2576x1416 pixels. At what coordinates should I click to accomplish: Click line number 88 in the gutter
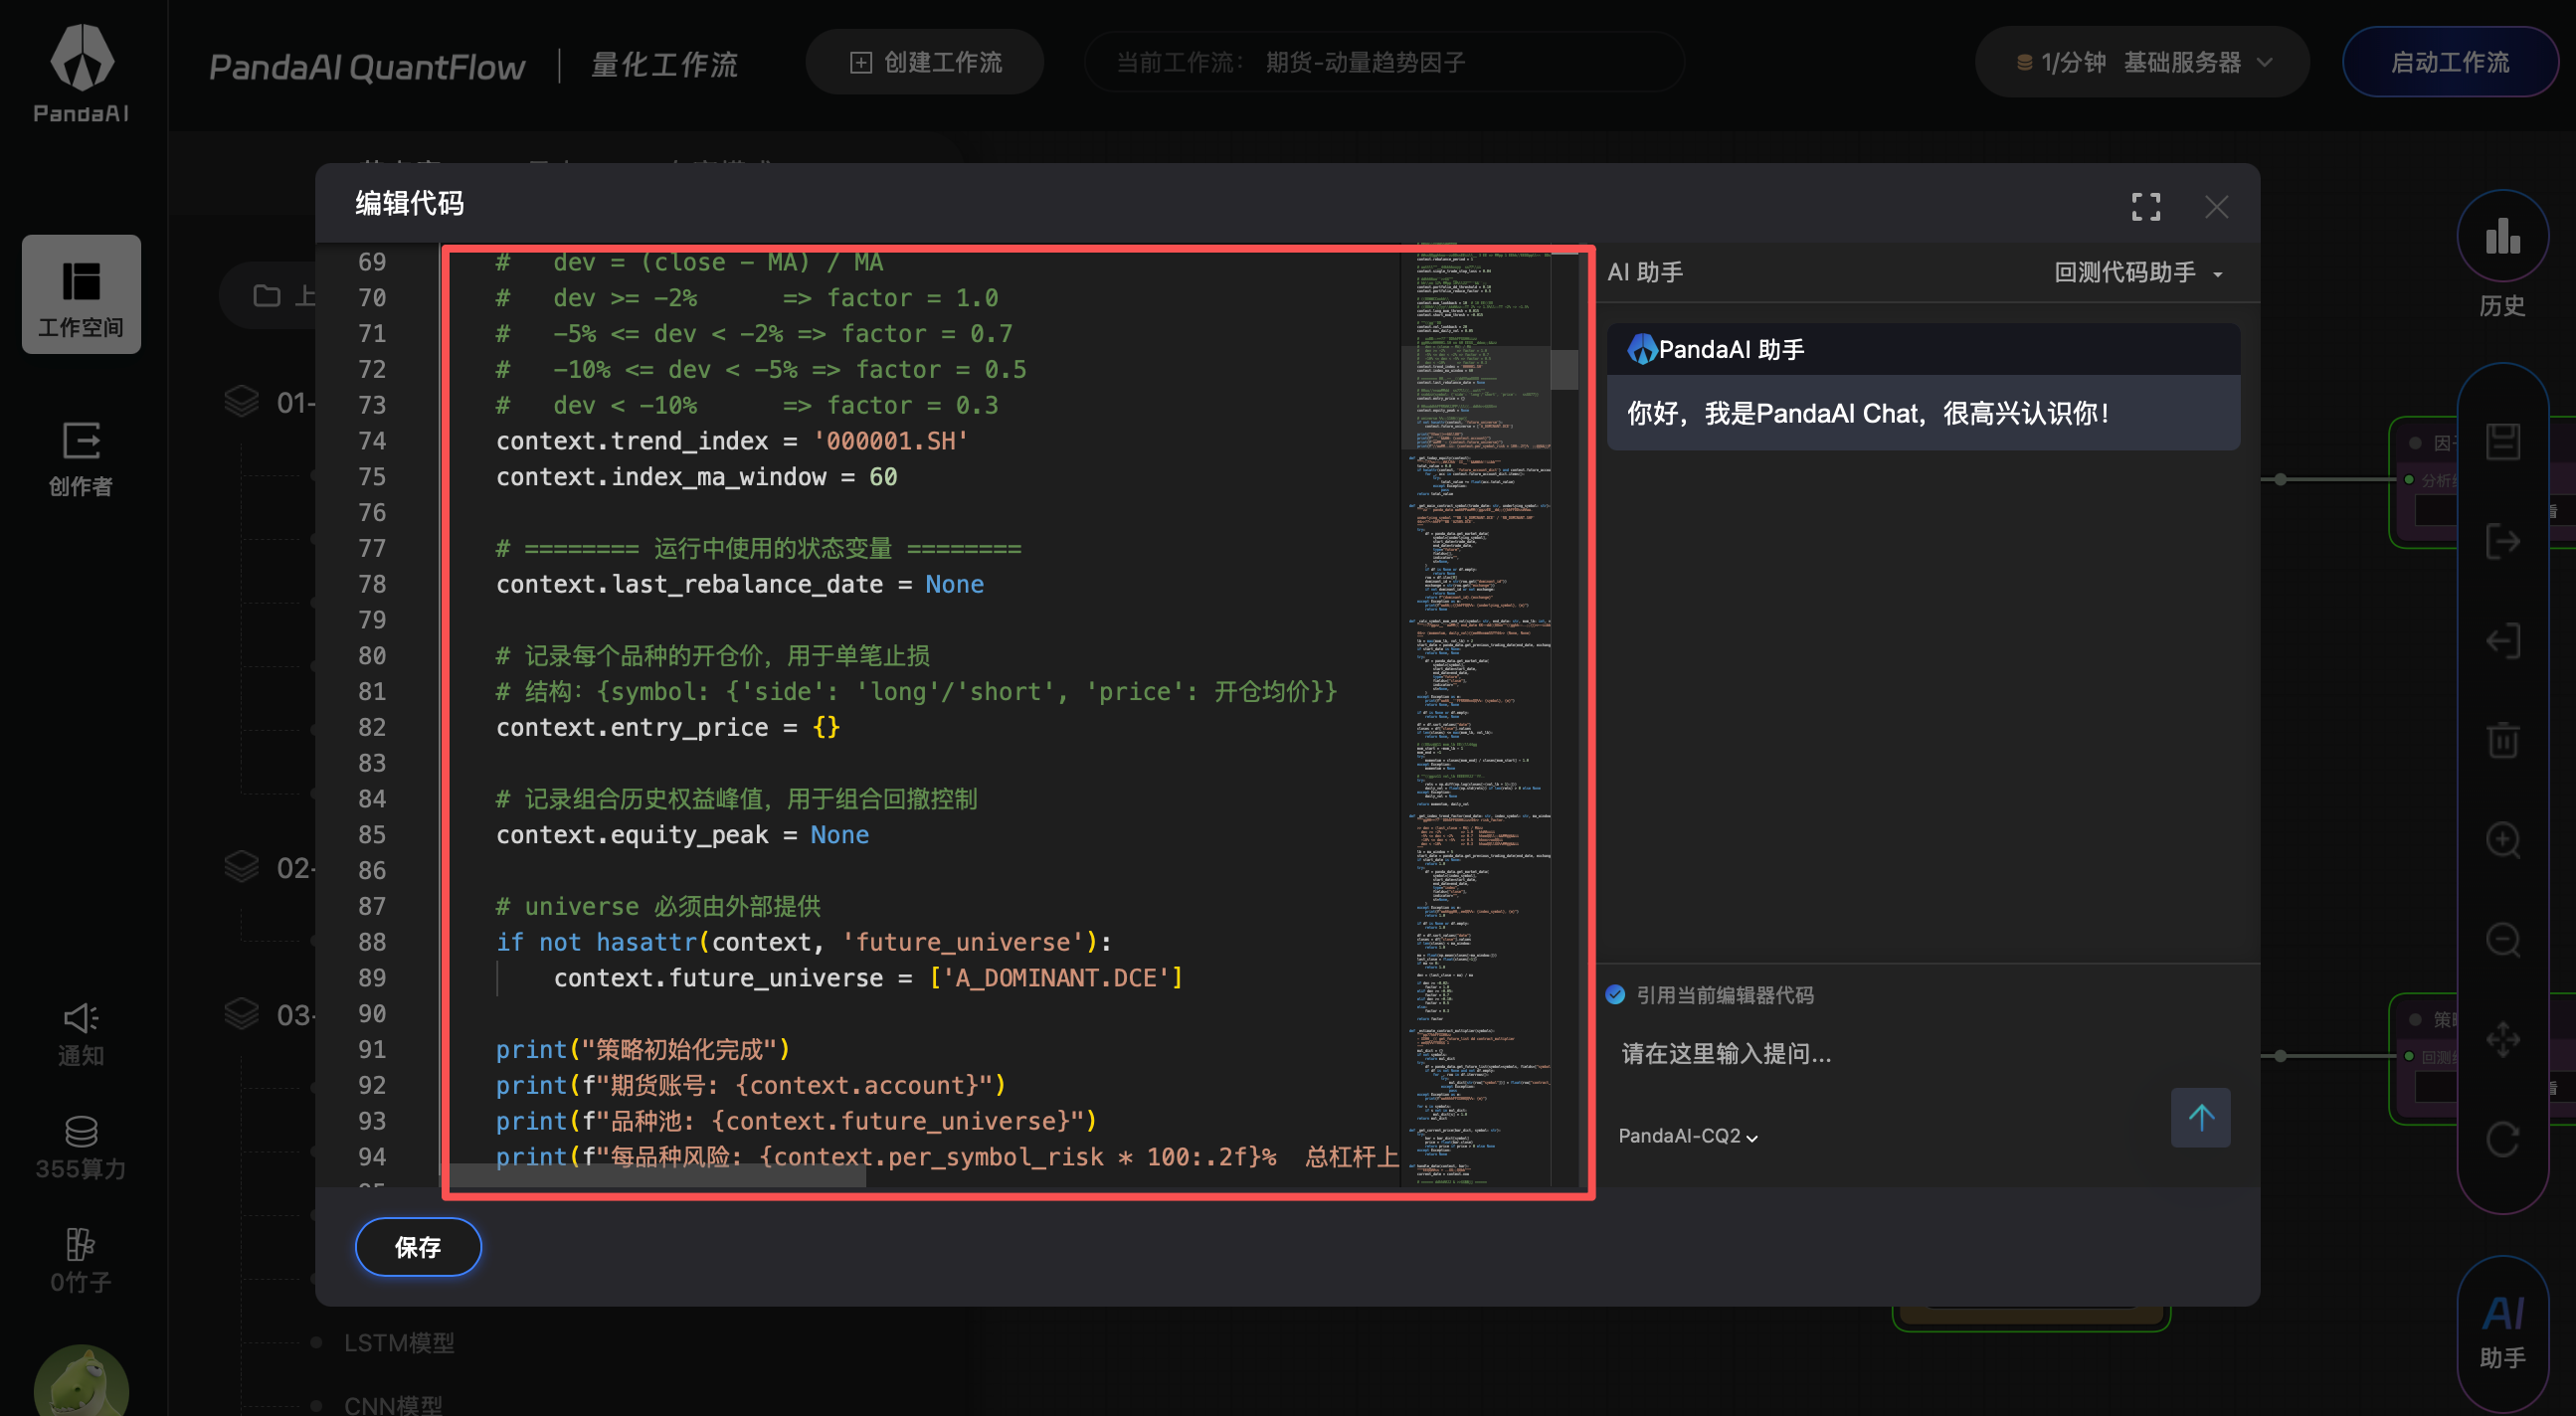click(372, 942)
